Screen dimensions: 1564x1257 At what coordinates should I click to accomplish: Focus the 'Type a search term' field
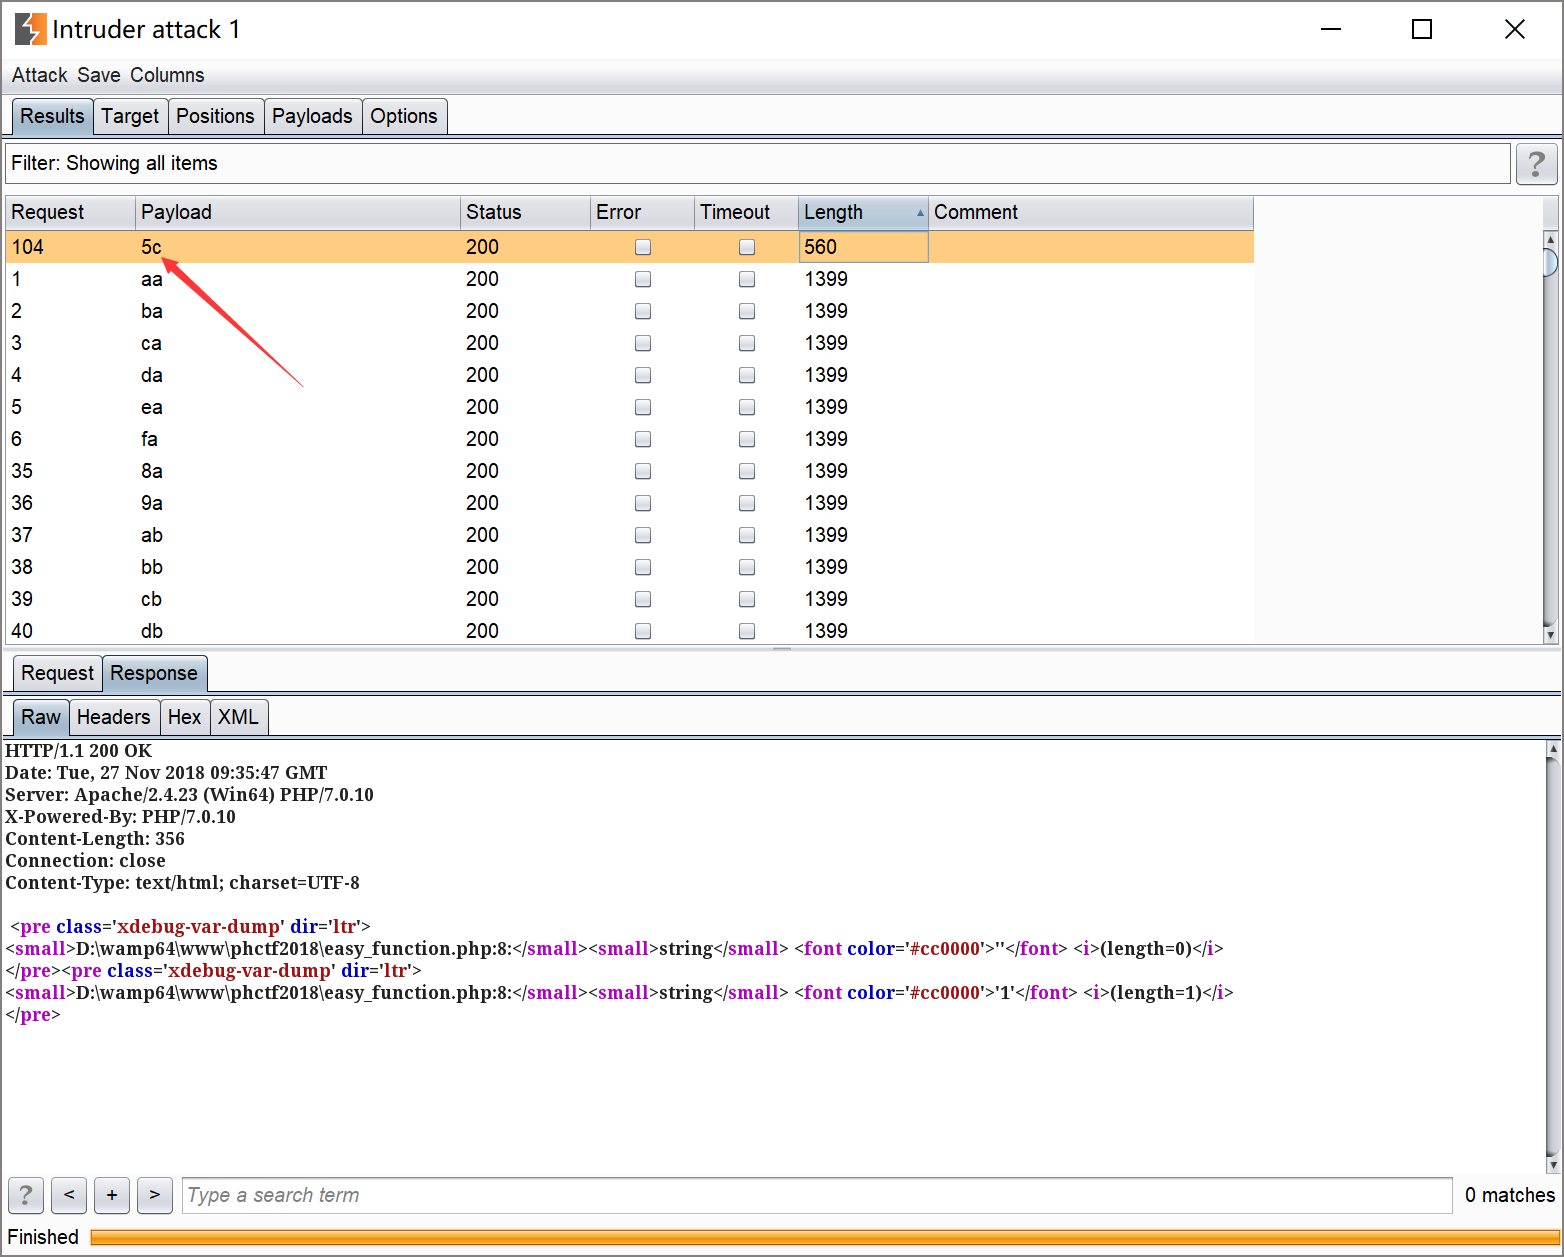pos(817,1195)
